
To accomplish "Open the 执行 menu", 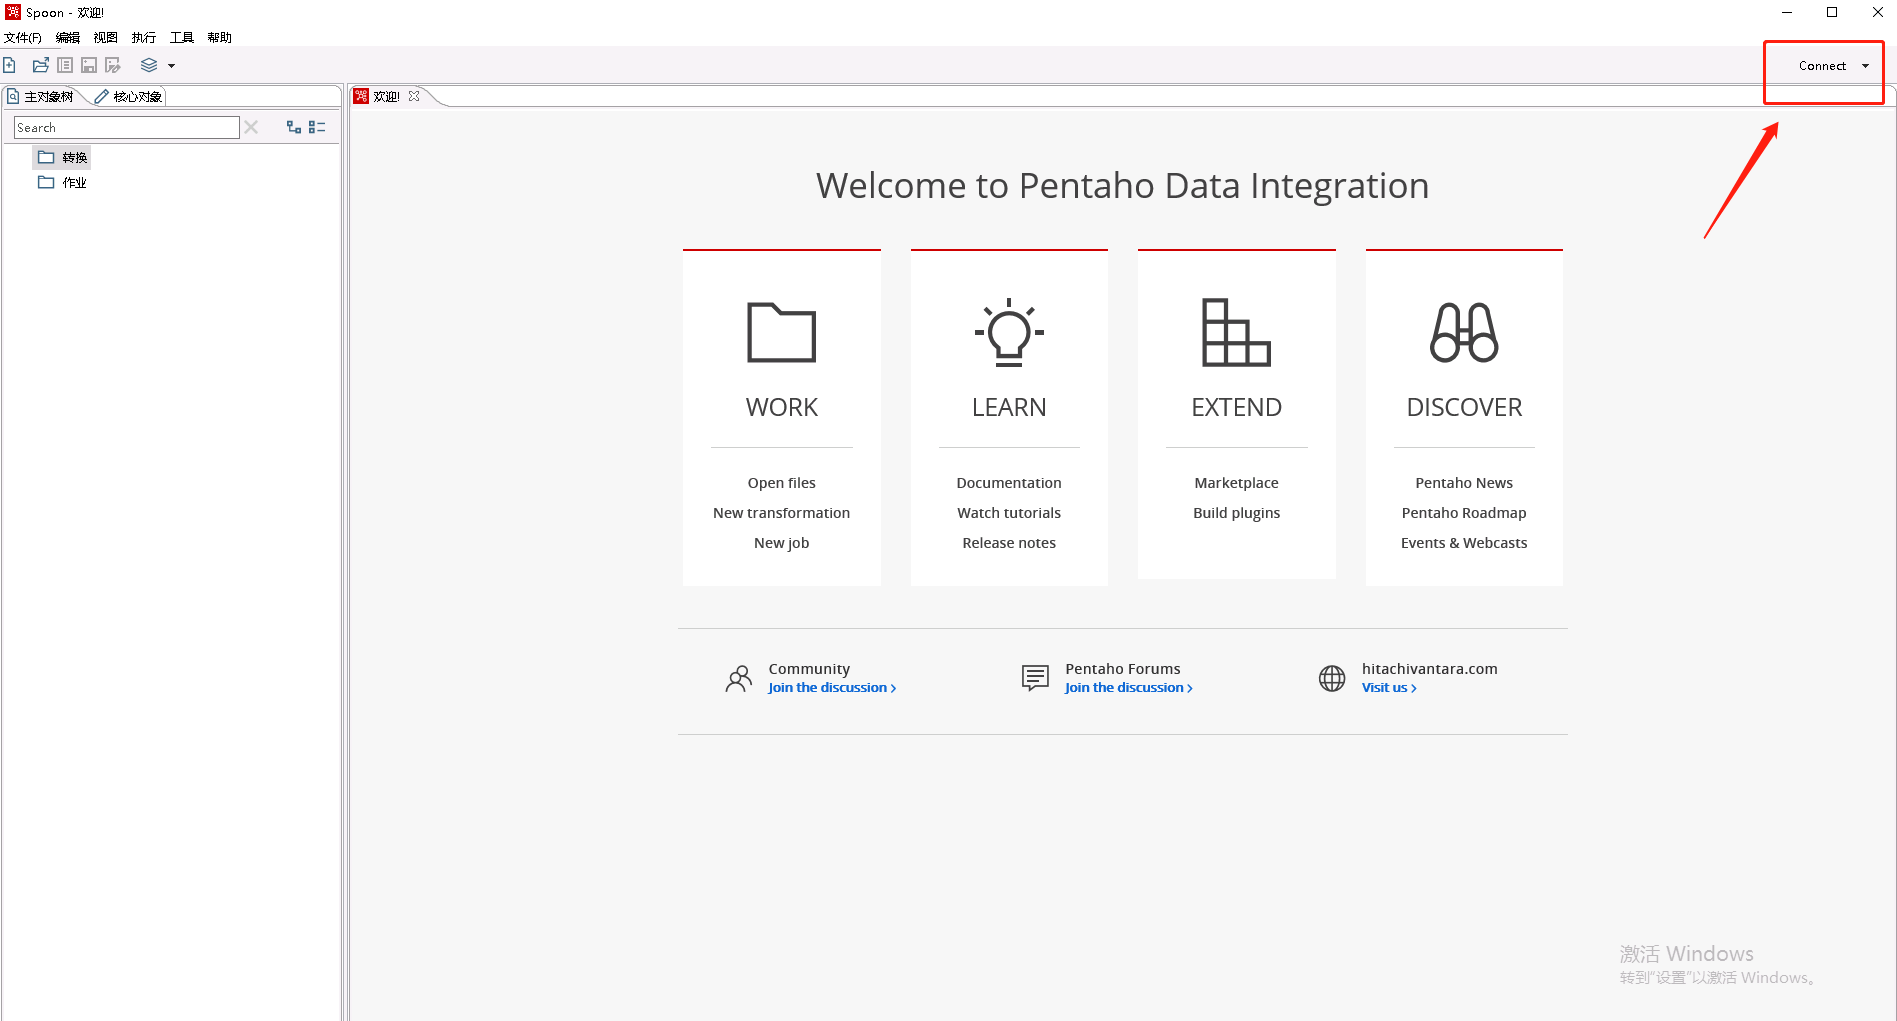I will tap(144, 37).
